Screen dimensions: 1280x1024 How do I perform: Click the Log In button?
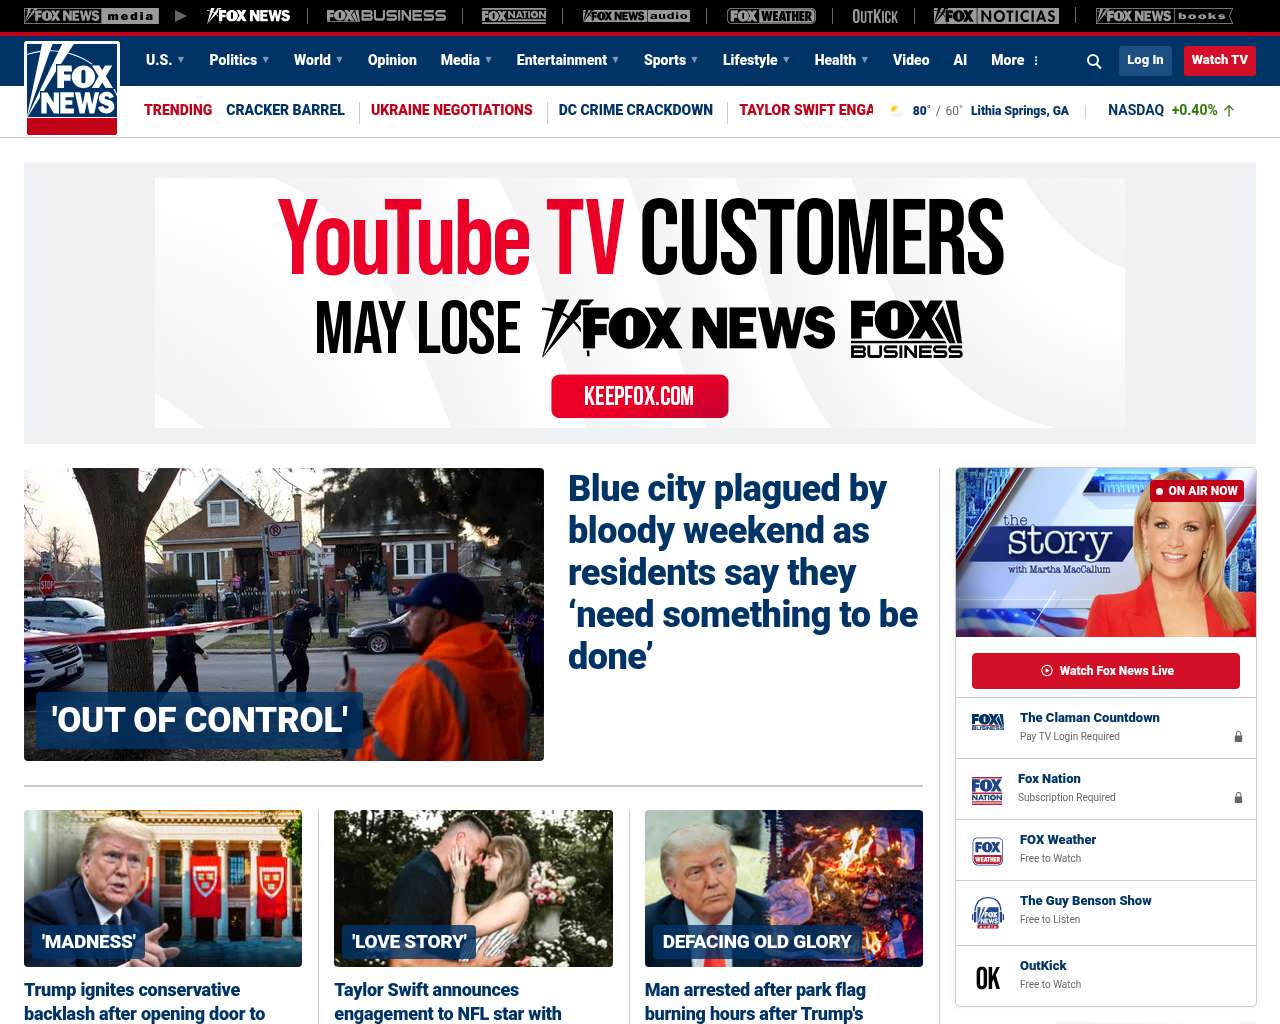(1145, 60)
